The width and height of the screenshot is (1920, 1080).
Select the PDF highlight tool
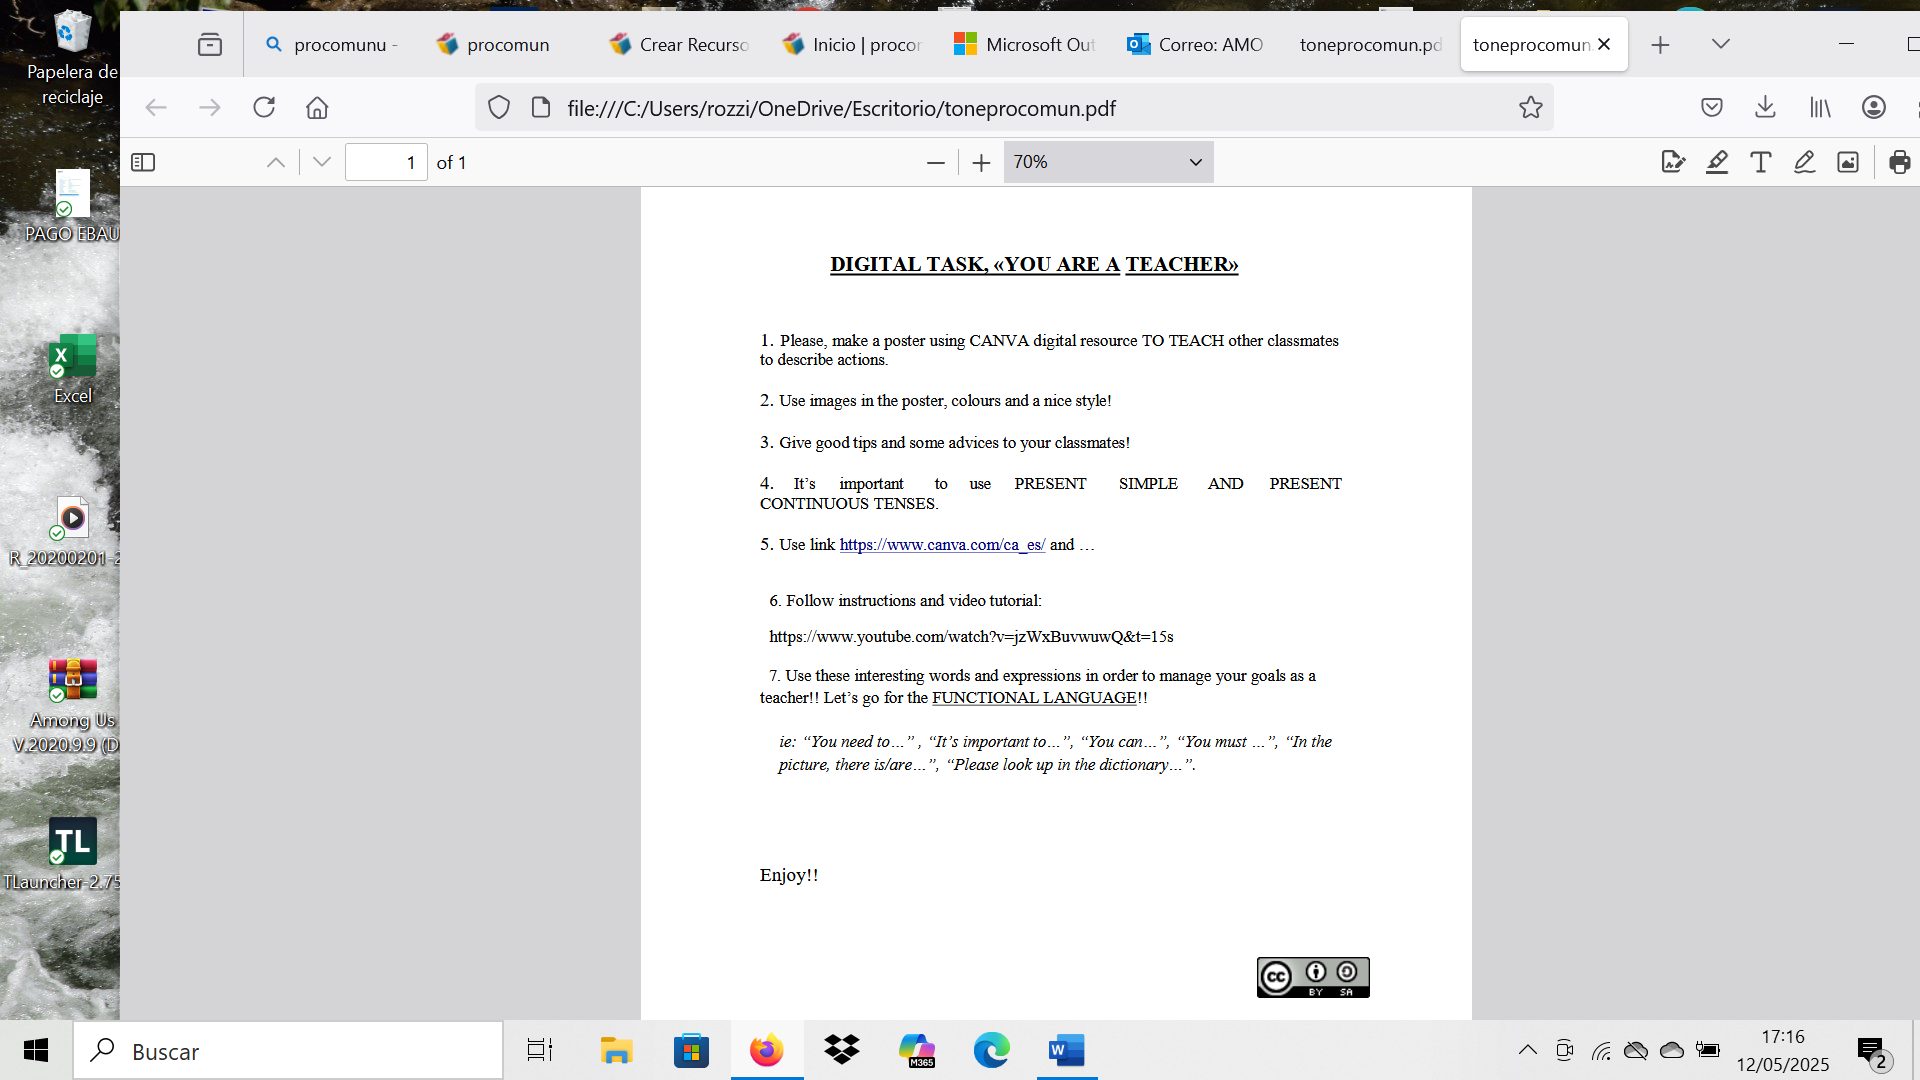[x=1717, y=162]
